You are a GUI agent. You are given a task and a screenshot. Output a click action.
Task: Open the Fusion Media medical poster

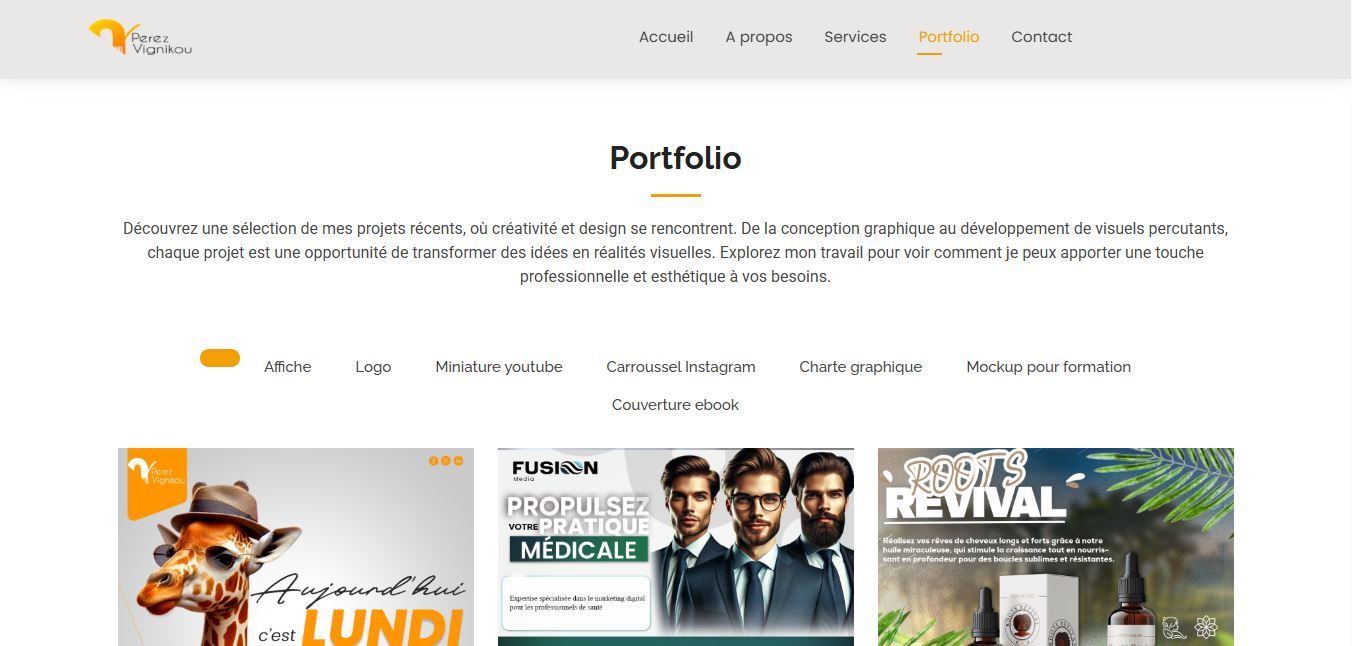[x=676, y=547]
